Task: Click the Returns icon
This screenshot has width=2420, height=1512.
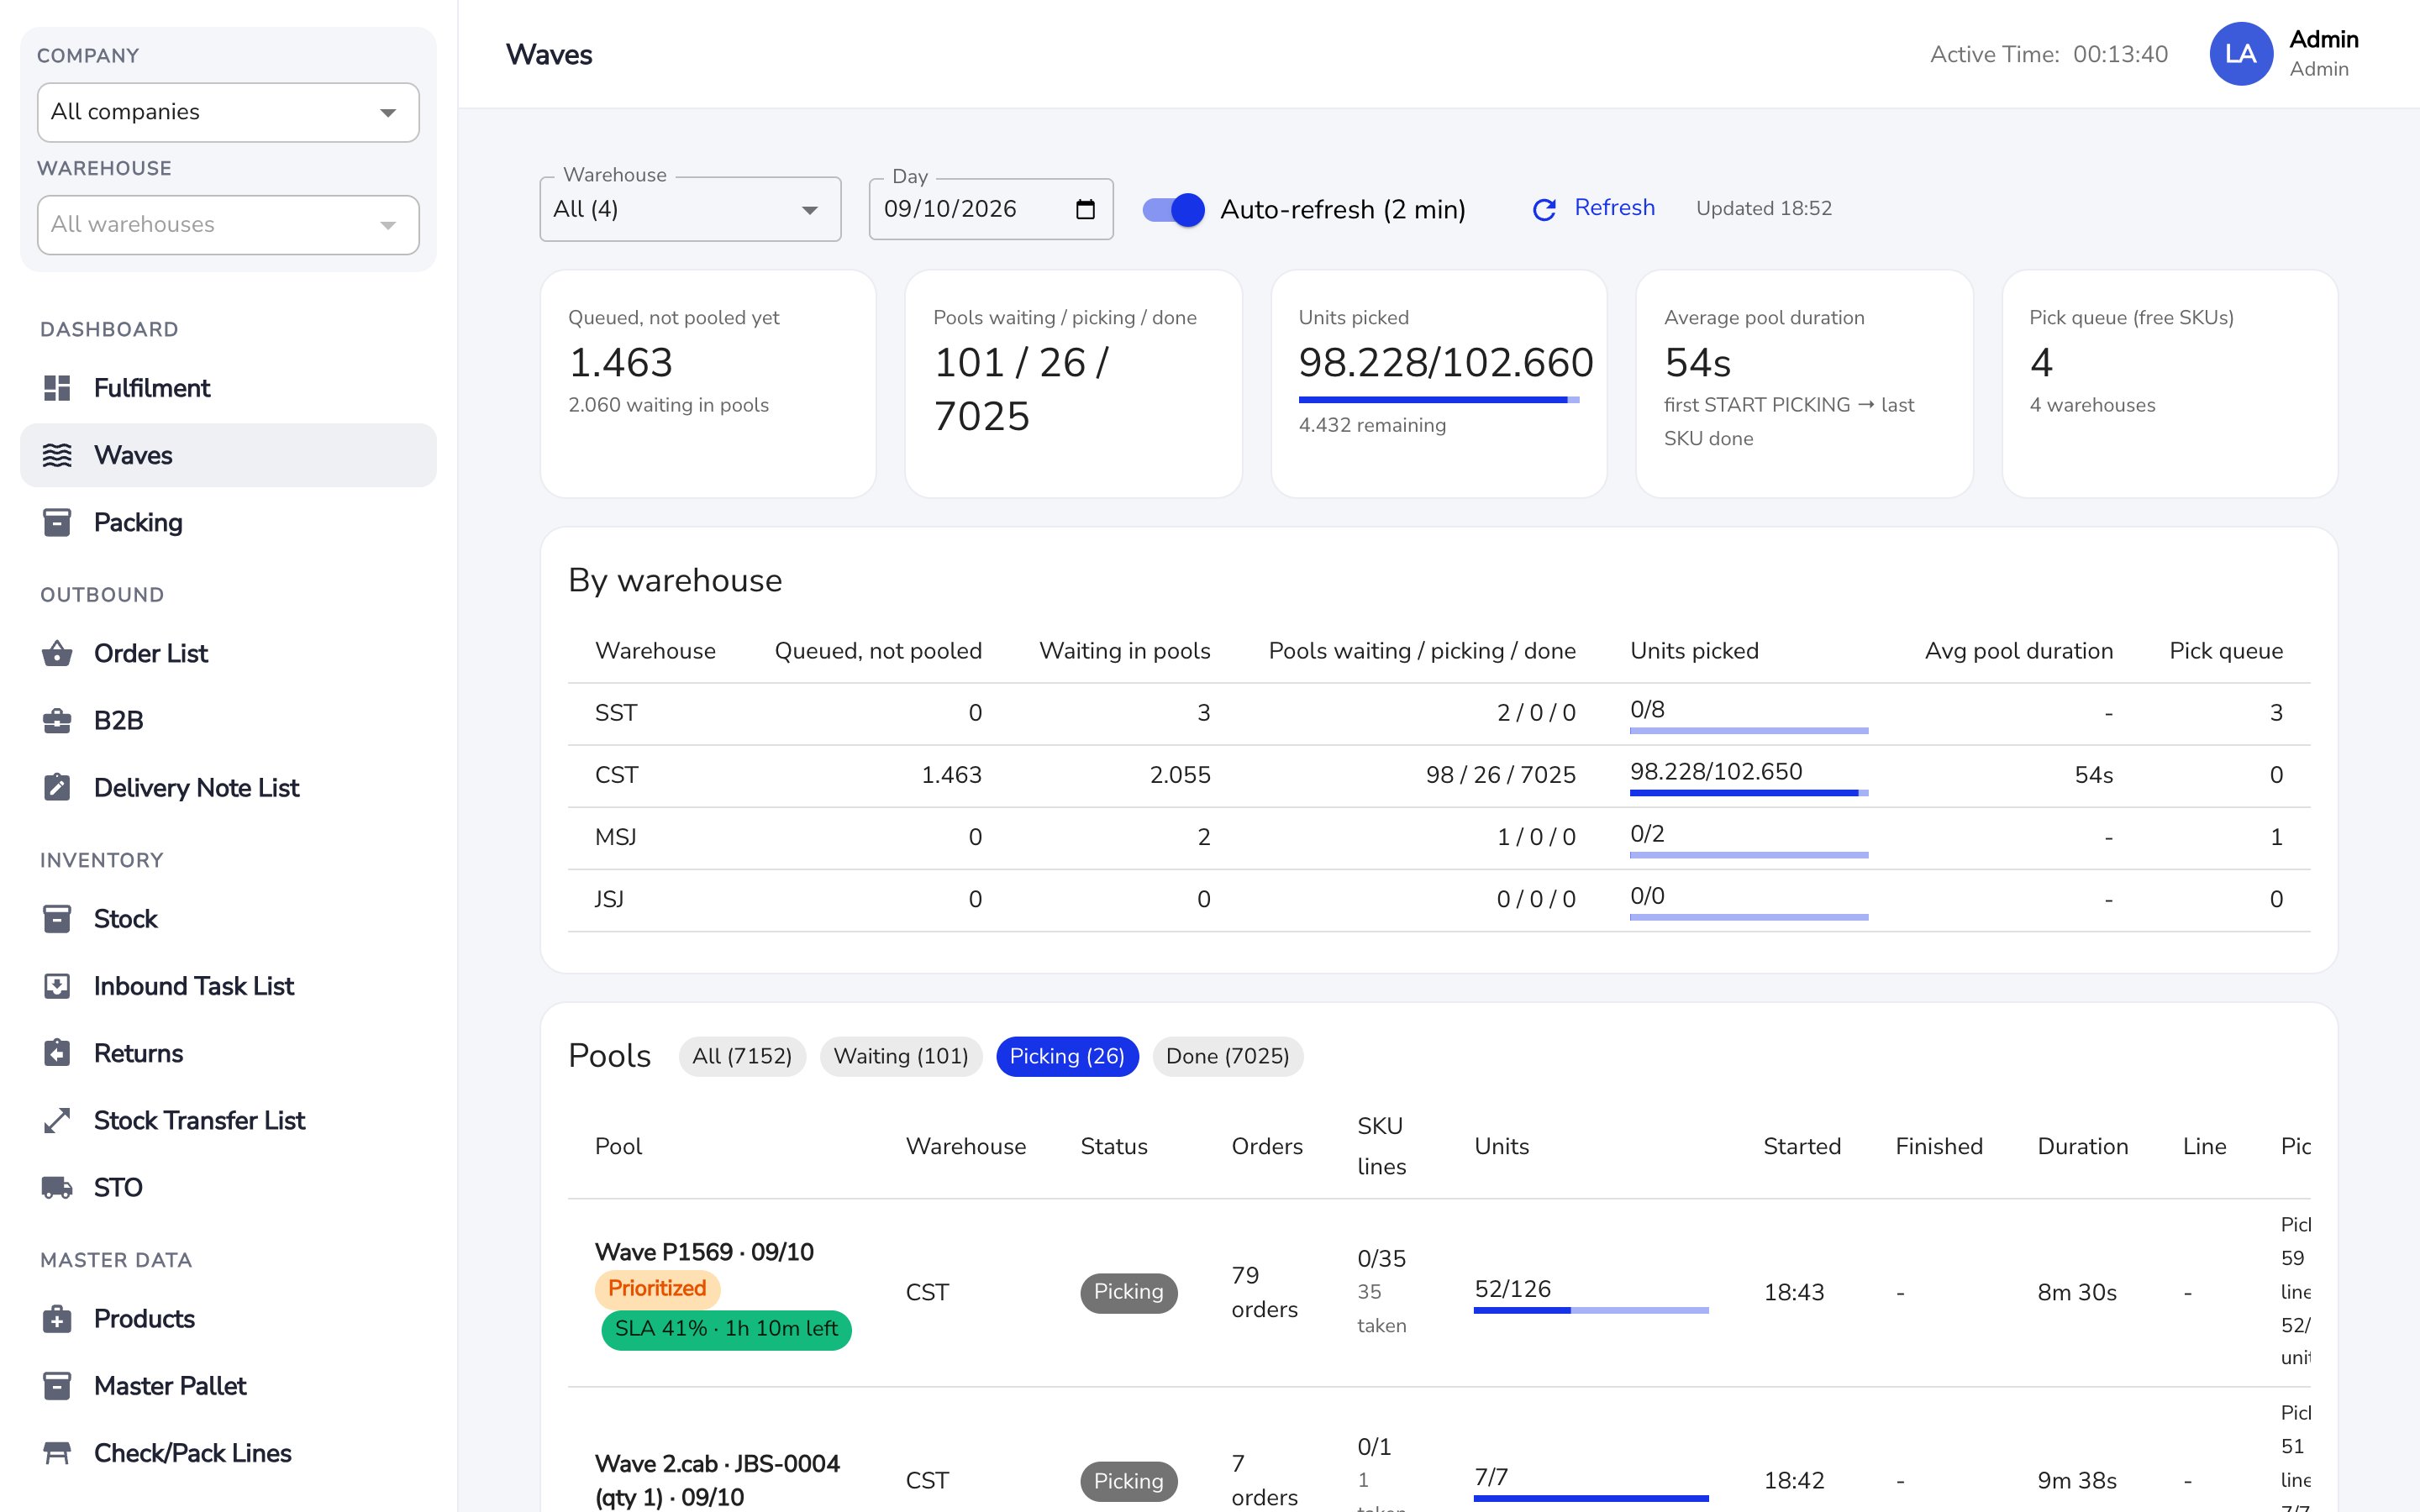Action: (x=57, y=1053)
